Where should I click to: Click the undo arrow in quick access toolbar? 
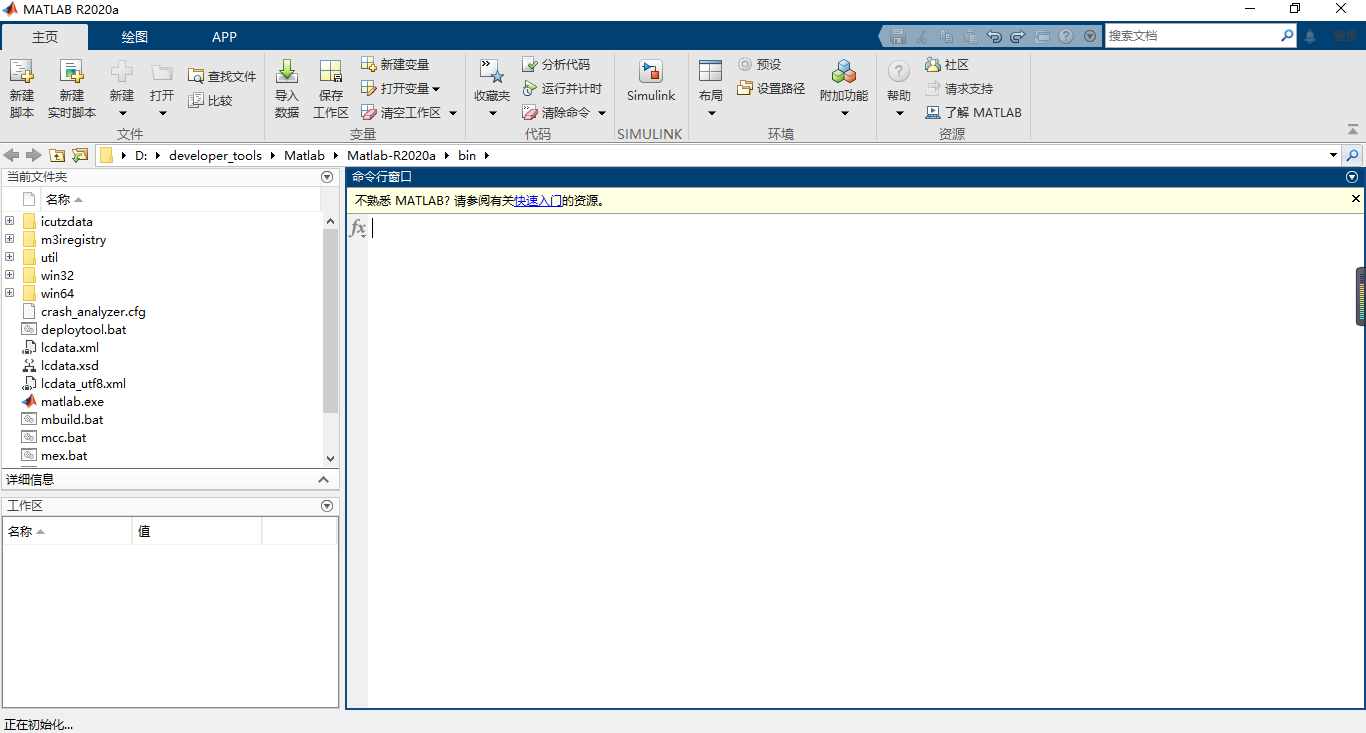(x=994, y=36)
